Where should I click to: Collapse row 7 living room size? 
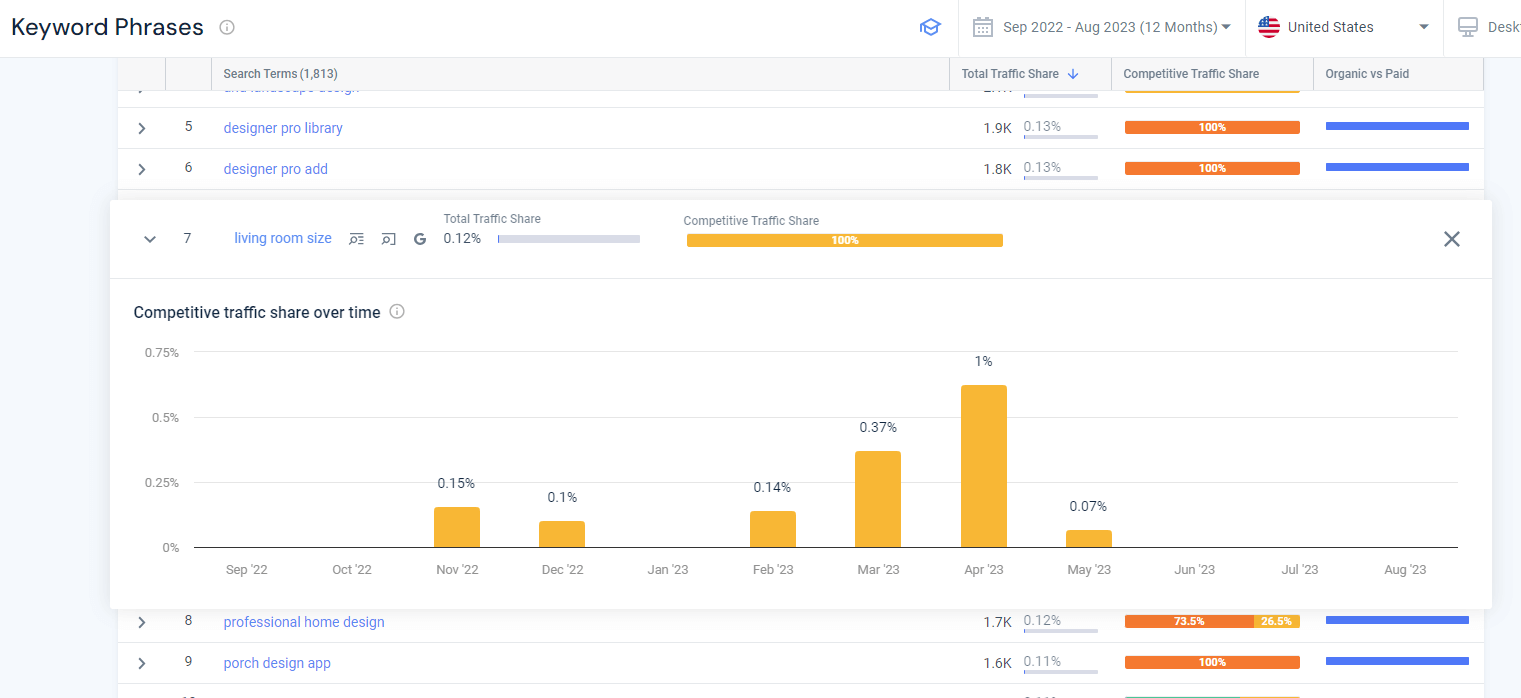[150, 239]
